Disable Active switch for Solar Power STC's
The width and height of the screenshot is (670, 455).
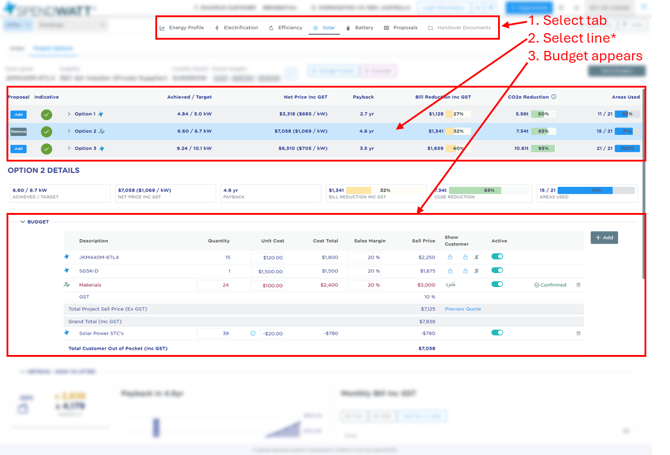tap(497, 333)
